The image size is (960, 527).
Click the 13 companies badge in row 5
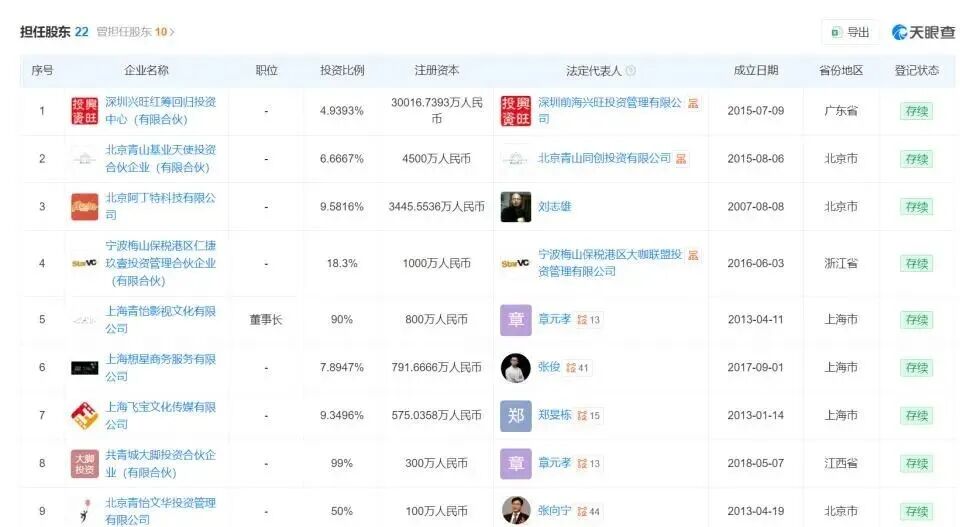pyautogui.click(x=589, y=320)
